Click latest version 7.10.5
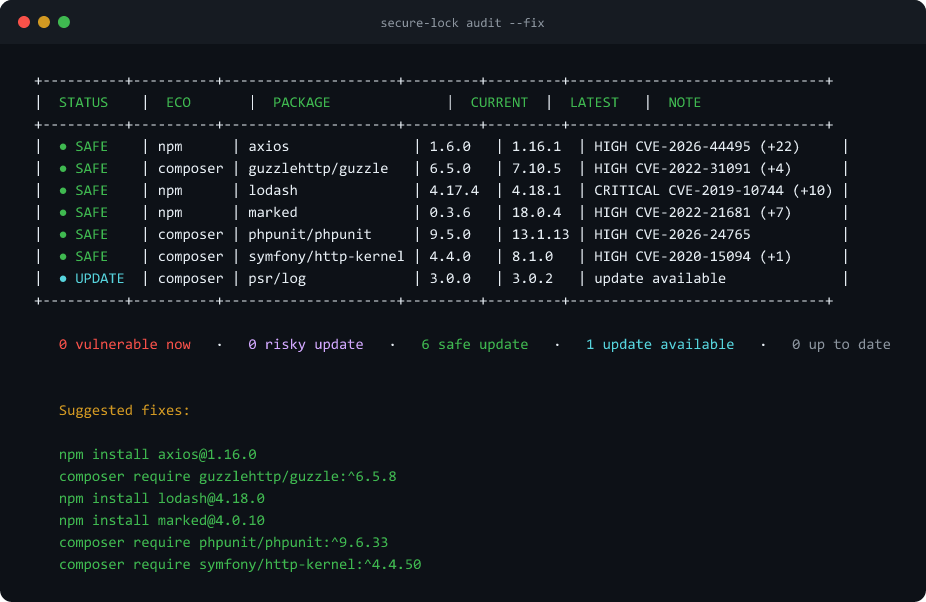Viewport: 926px width, 602px height. [536, 168]
